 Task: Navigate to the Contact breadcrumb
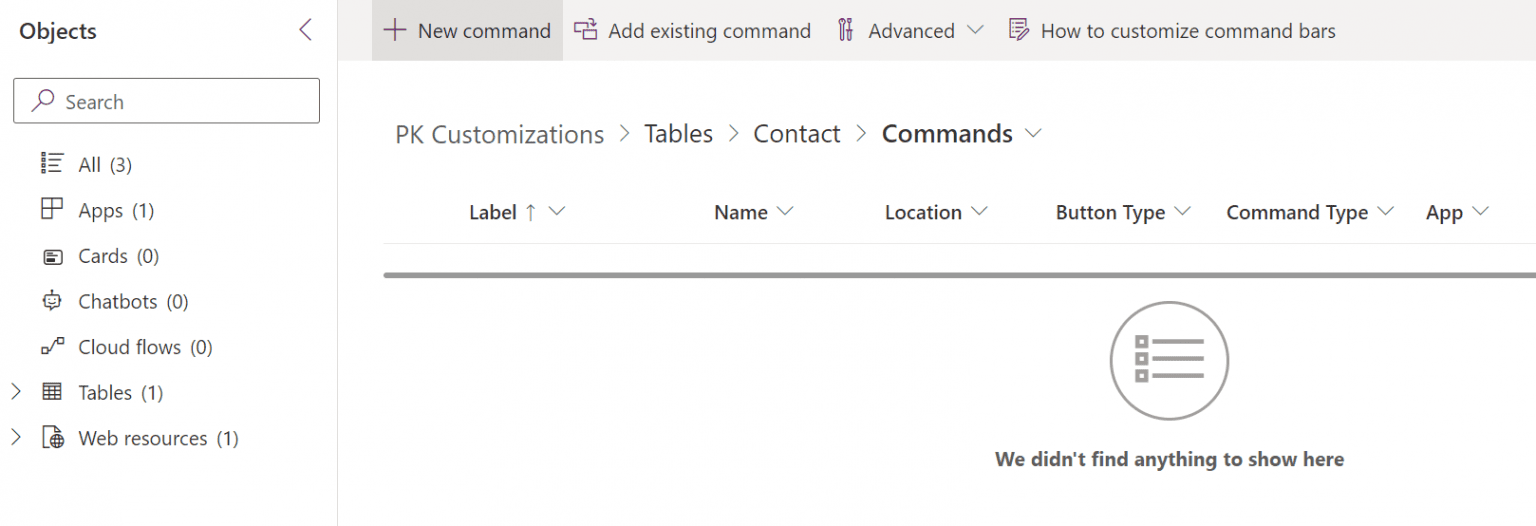coord(796,134)
